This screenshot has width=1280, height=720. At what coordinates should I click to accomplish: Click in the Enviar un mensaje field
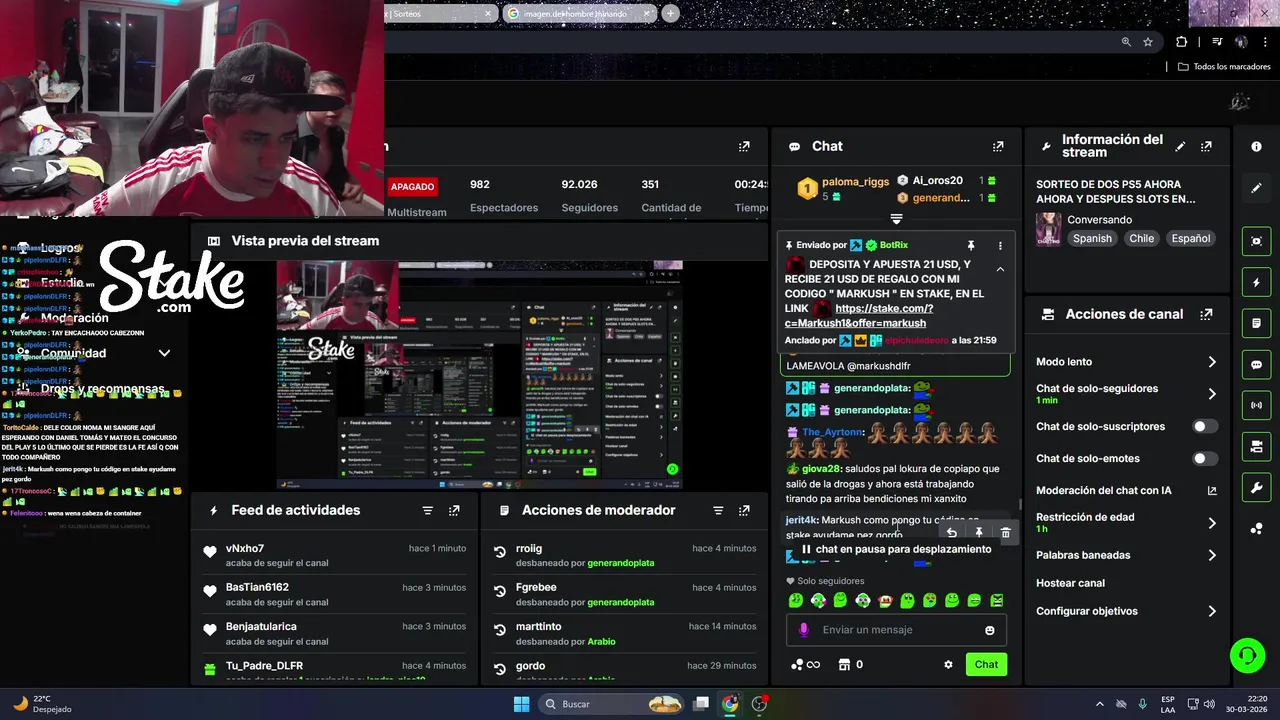pos(896,630)
